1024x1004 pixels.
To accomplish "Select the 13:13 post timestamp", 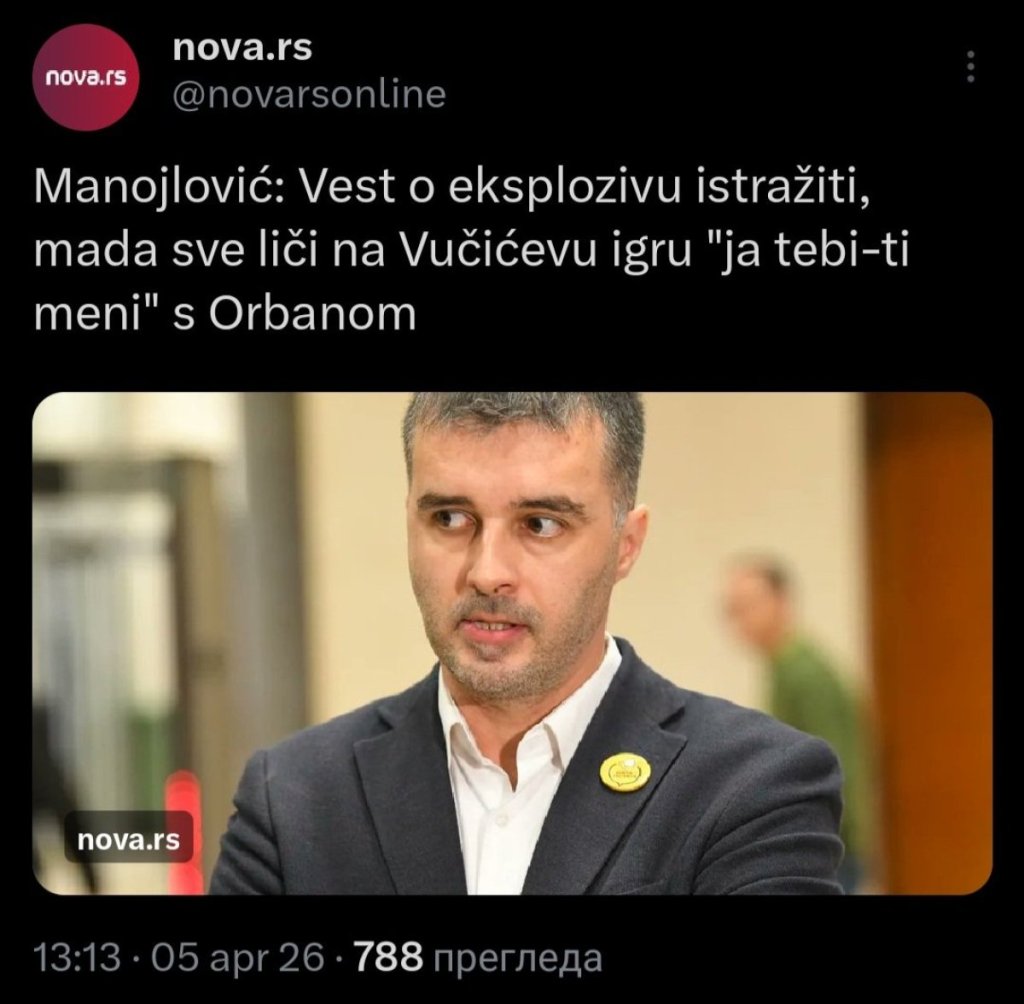I will (77, 958).
